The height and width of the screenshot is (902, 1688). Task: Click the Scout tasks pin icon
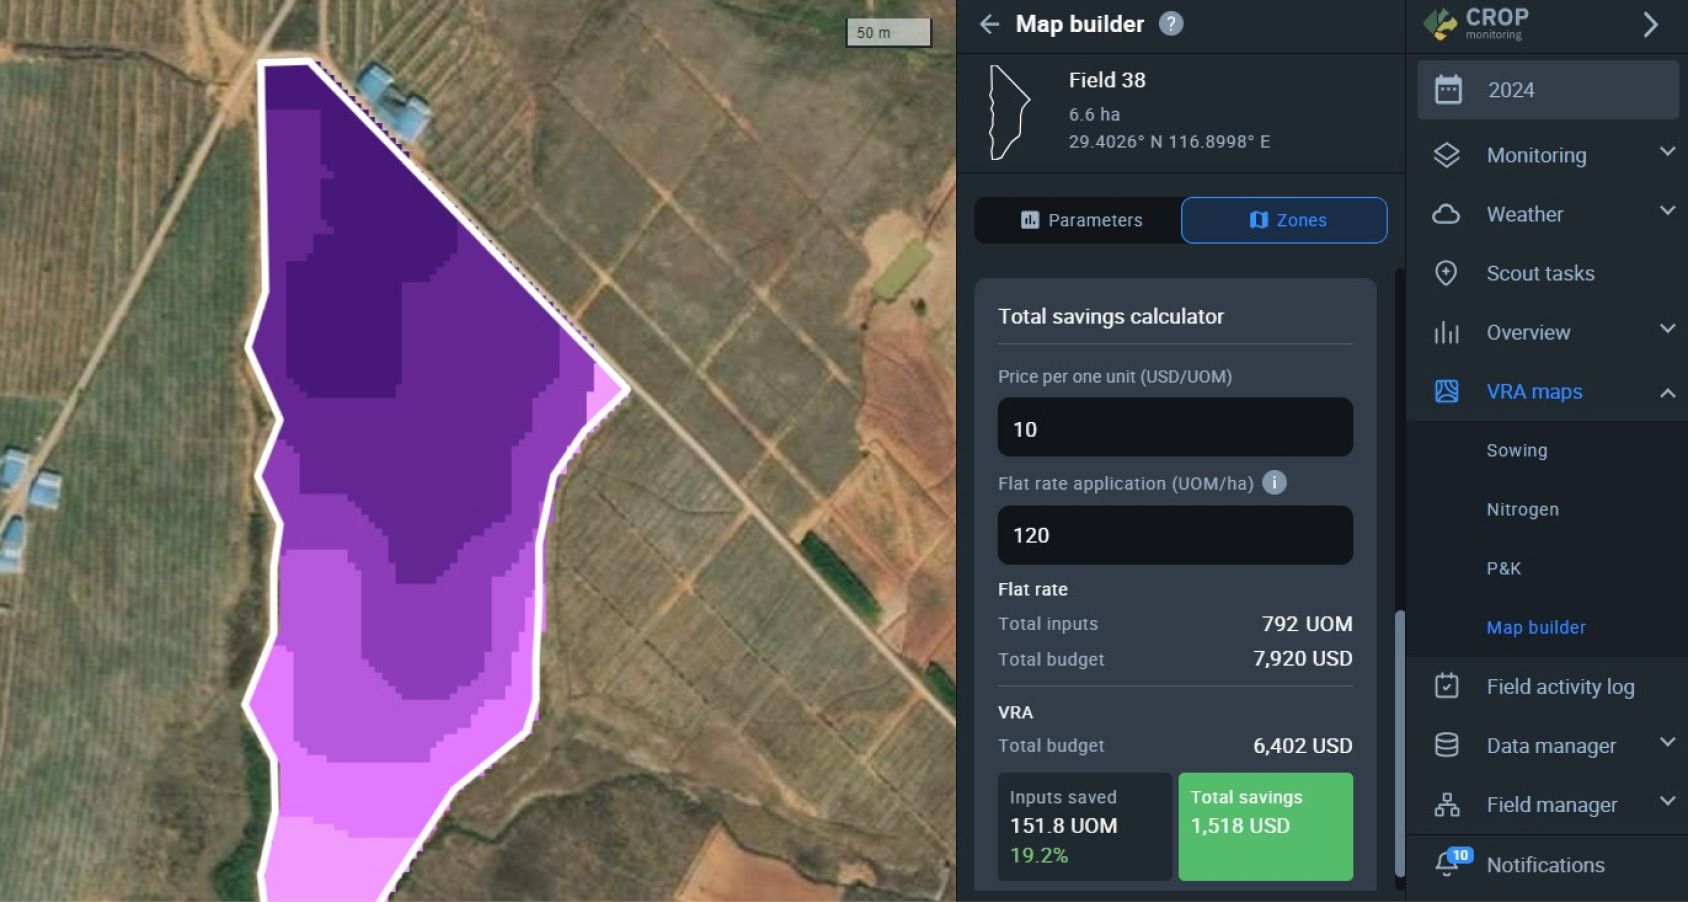coord(1446,273)
